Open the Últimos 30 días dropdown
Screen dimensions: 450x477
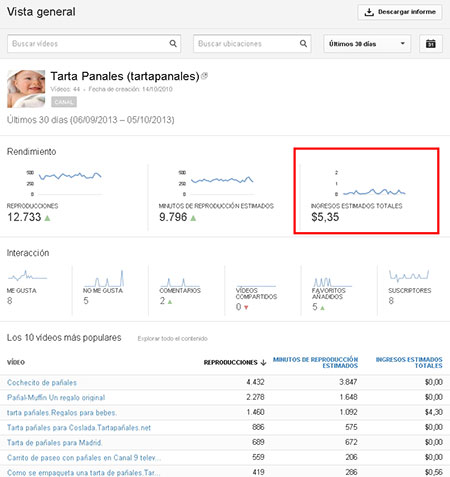pos(367,44)
